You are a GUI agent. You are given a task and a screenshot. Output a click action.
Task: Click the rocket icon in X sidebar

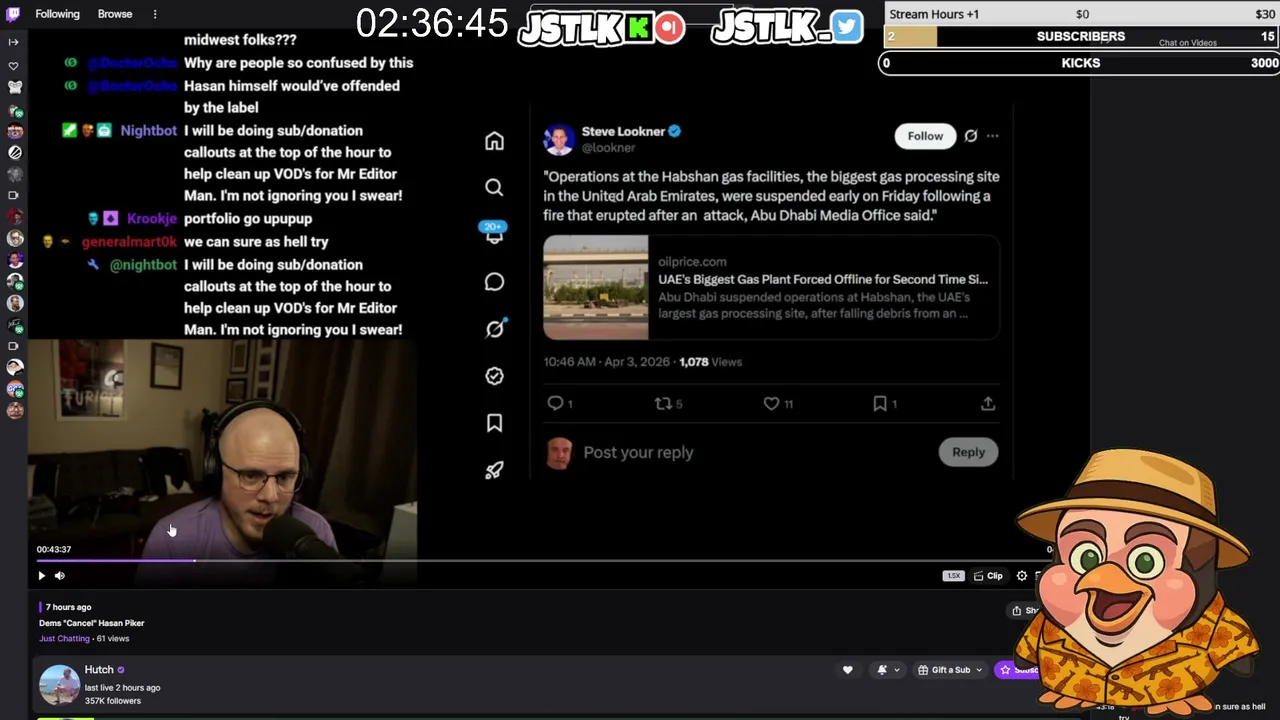[x=494, y=470]
